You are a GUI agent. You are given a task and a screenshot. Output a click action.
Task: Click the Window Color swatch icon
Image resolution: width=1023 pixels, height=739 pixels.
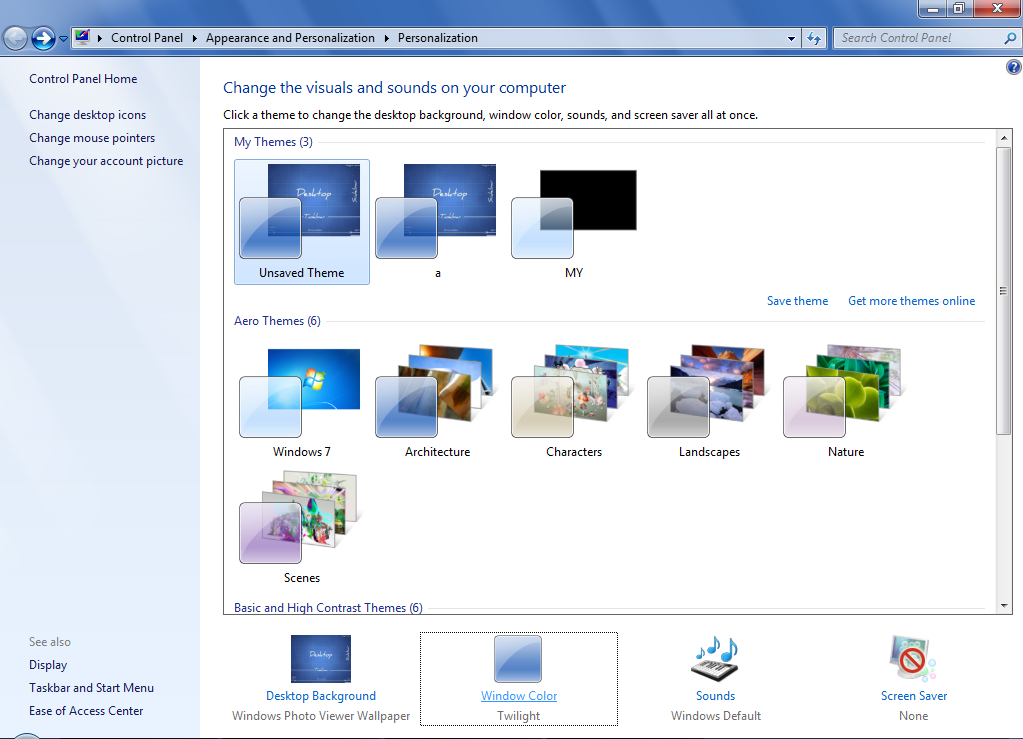(519, 659)
